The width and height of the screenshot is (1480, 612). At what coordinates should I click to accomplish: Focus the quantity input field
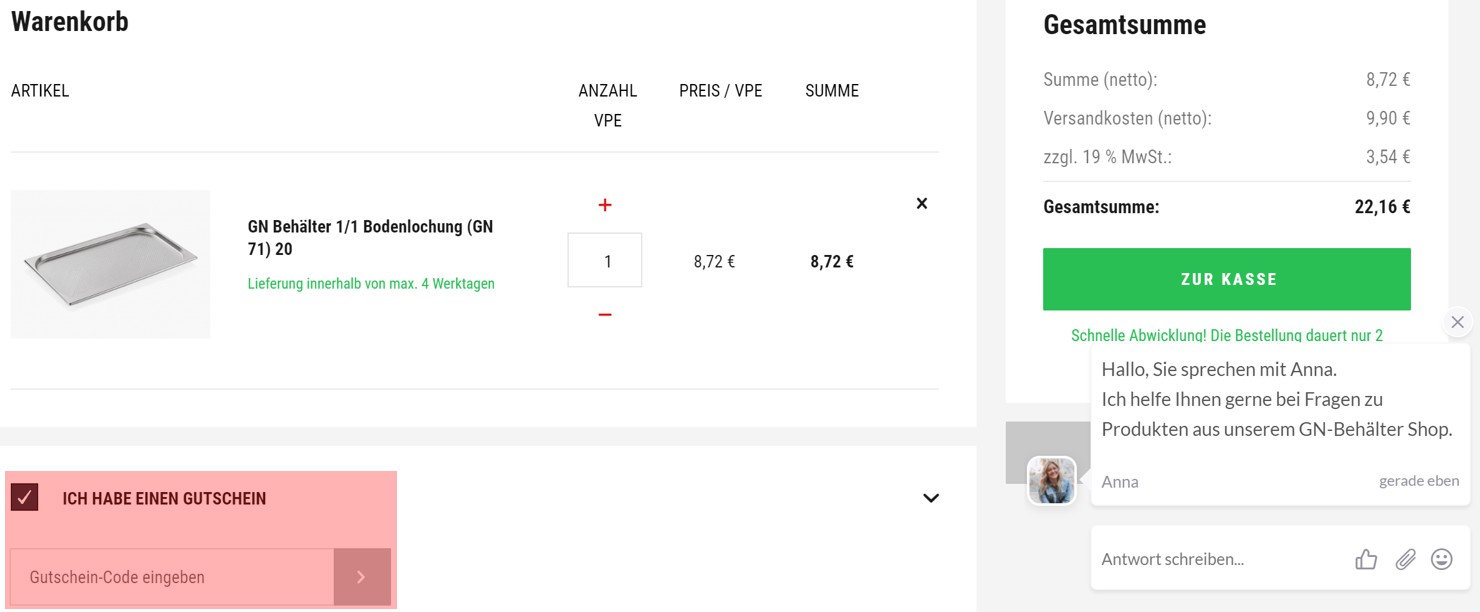pos(605,261)
